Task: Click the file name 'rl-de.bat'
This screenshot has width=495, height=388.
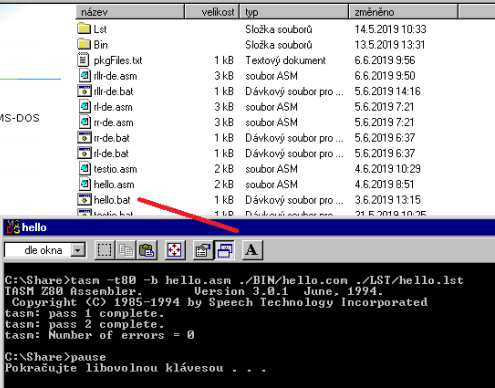Action: (x=111, y=153)
